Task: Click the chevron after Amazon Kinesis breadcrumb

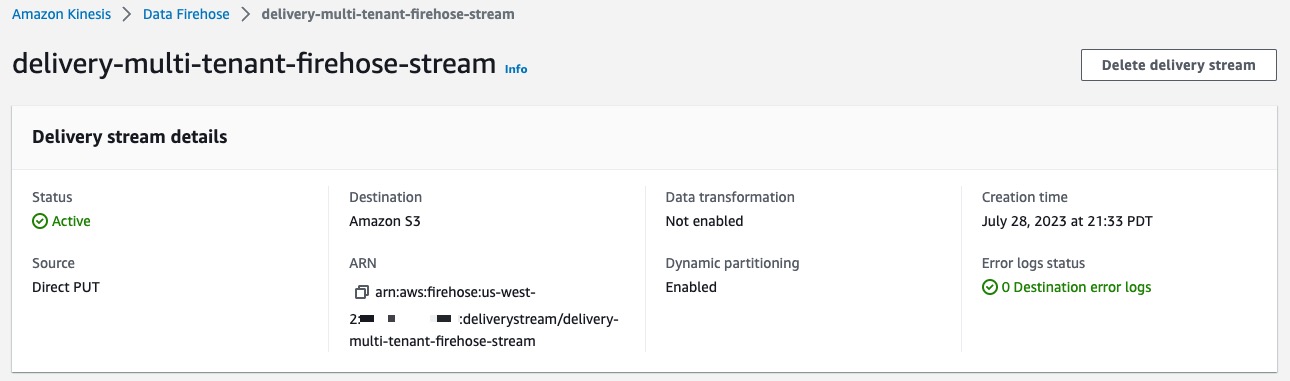Action: point(127,15)
